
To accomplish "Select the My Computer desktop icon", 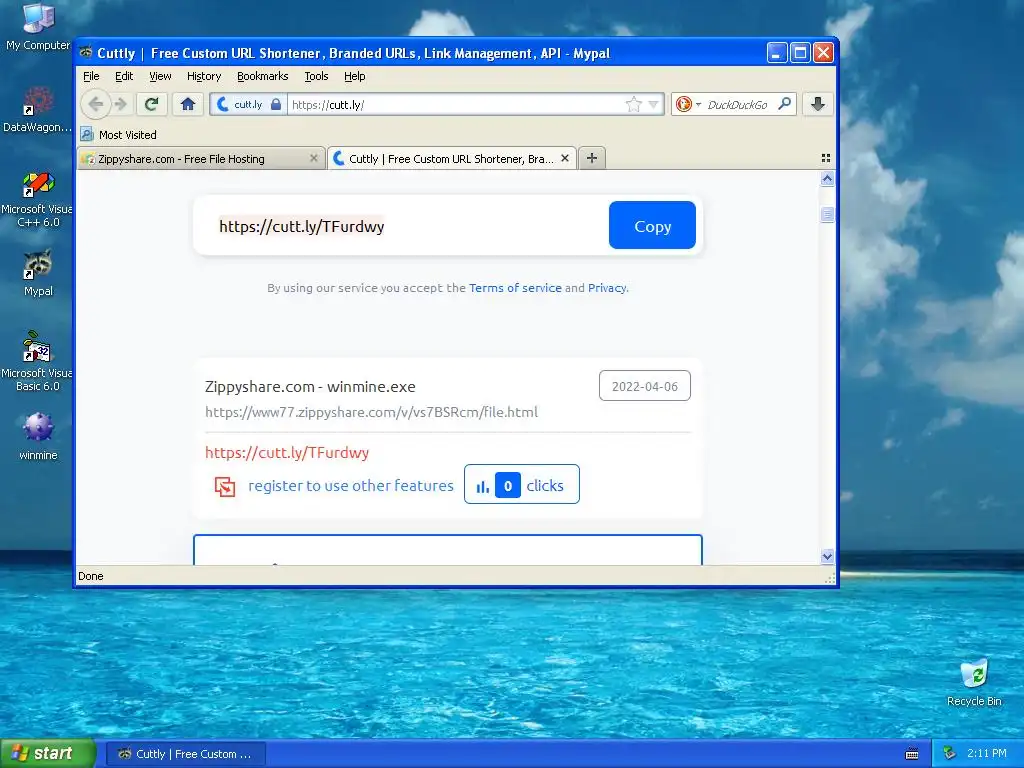I will click(38, 27).
